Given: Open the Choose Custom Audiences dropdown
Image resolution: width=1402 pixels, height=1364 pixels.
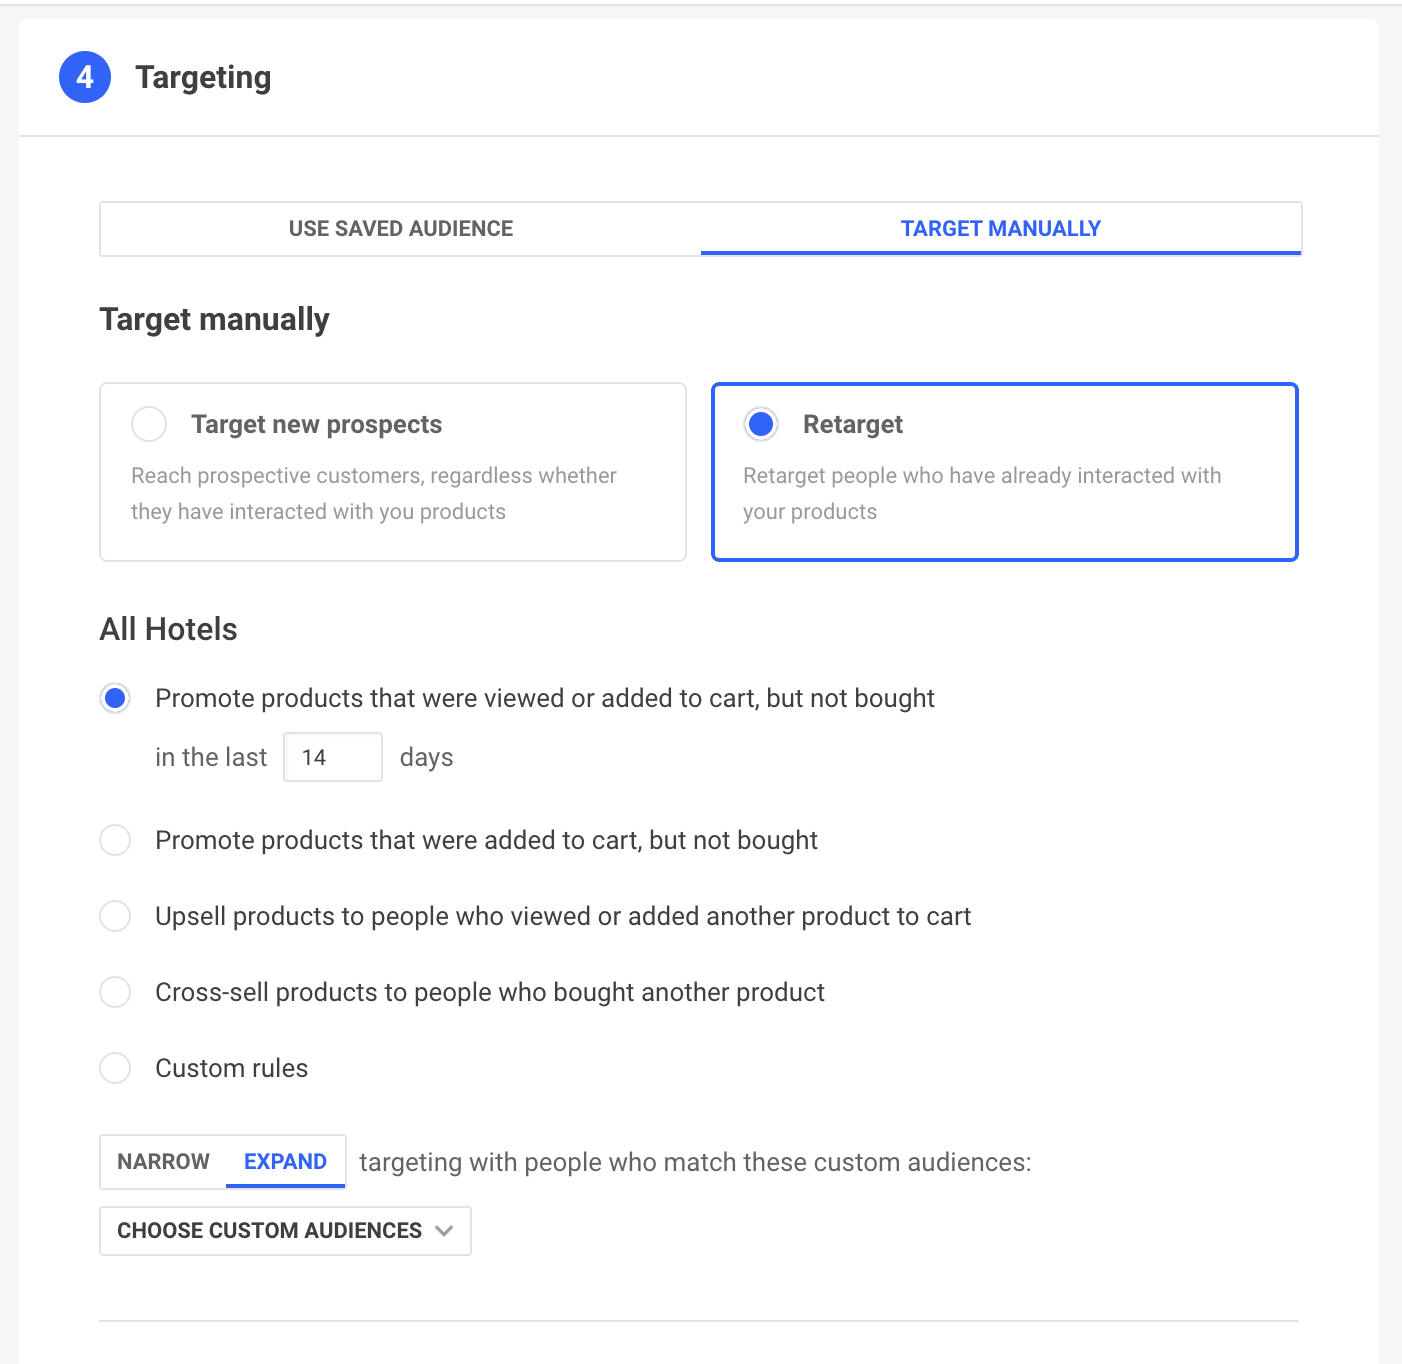Looking at the screenshot, I should point(270,1231).
